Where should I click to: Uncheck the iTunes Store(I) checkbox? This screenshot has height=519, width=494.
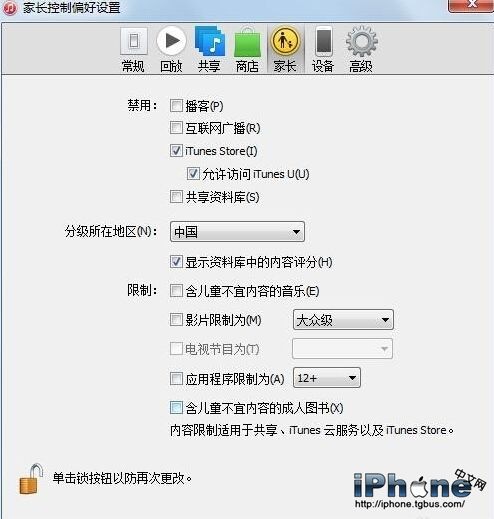pyautogui.click(x=176, y=151)
